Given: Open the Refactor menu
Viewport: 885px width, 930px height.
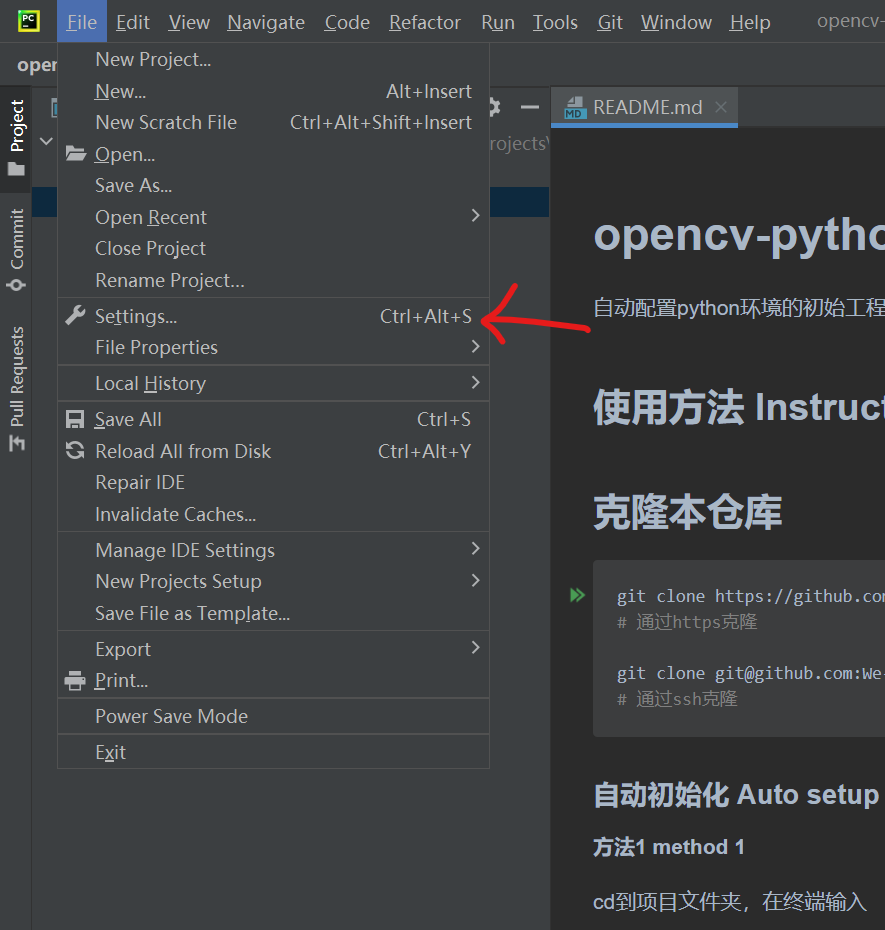Looking at the screenshot, I should pyautogui.click(x=425, y=22).
